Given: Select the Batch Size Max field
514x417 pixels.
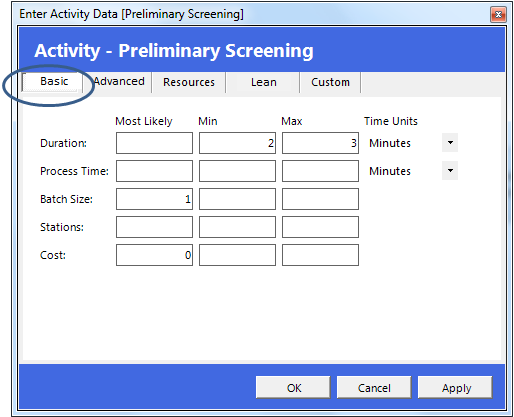Looking at the screenshot, I should 320,199.
